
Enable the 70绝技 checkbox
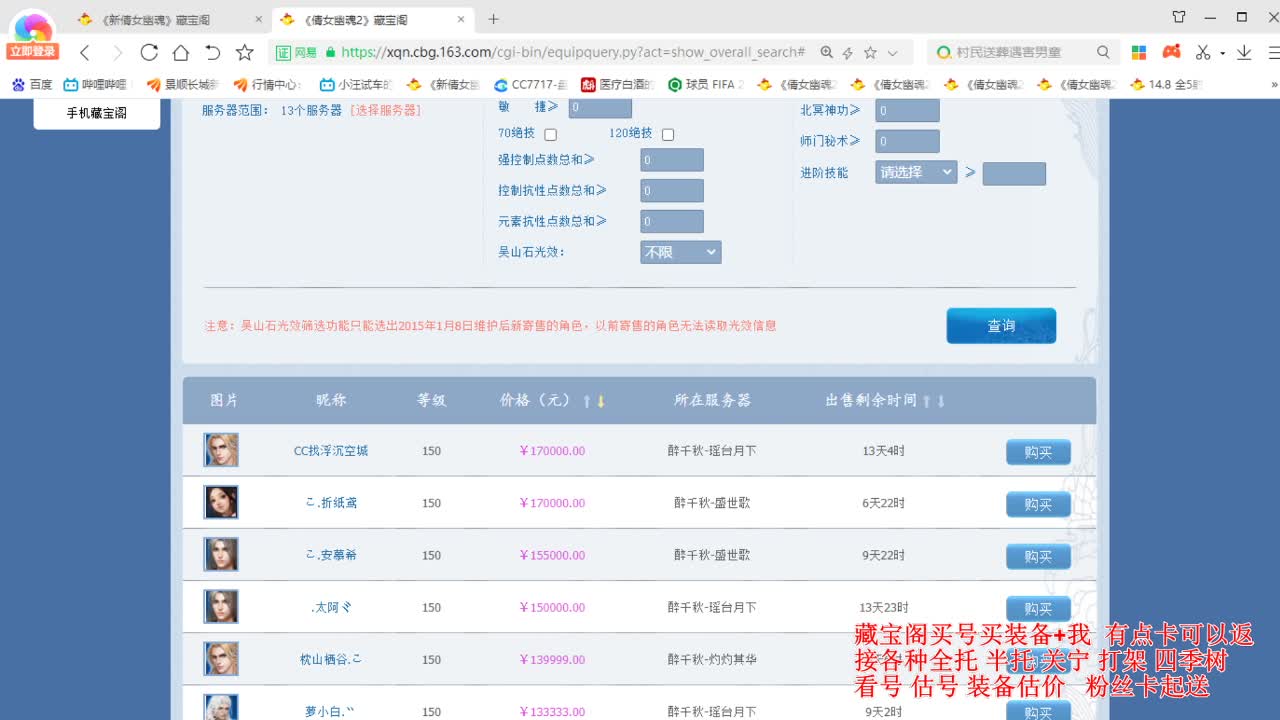550,132
